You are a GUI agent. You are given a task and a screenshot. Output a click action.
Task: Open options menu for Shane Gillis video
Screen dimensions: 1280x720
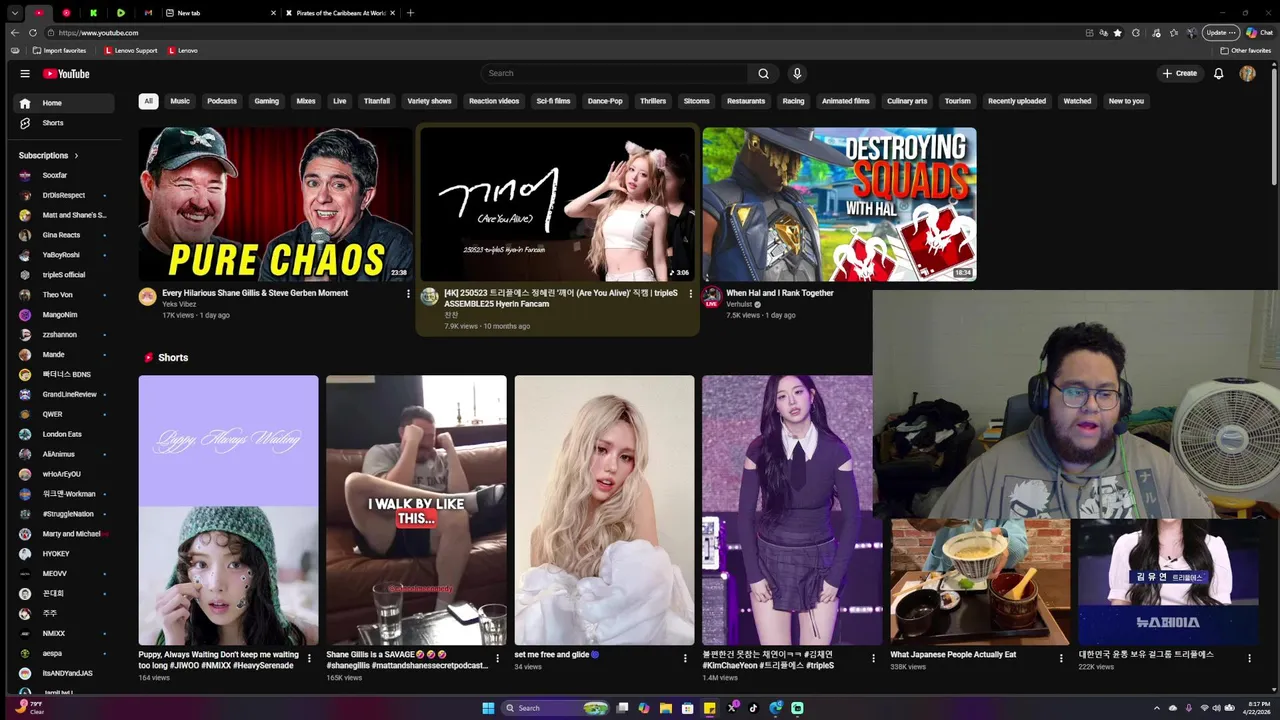pos(408,294)
